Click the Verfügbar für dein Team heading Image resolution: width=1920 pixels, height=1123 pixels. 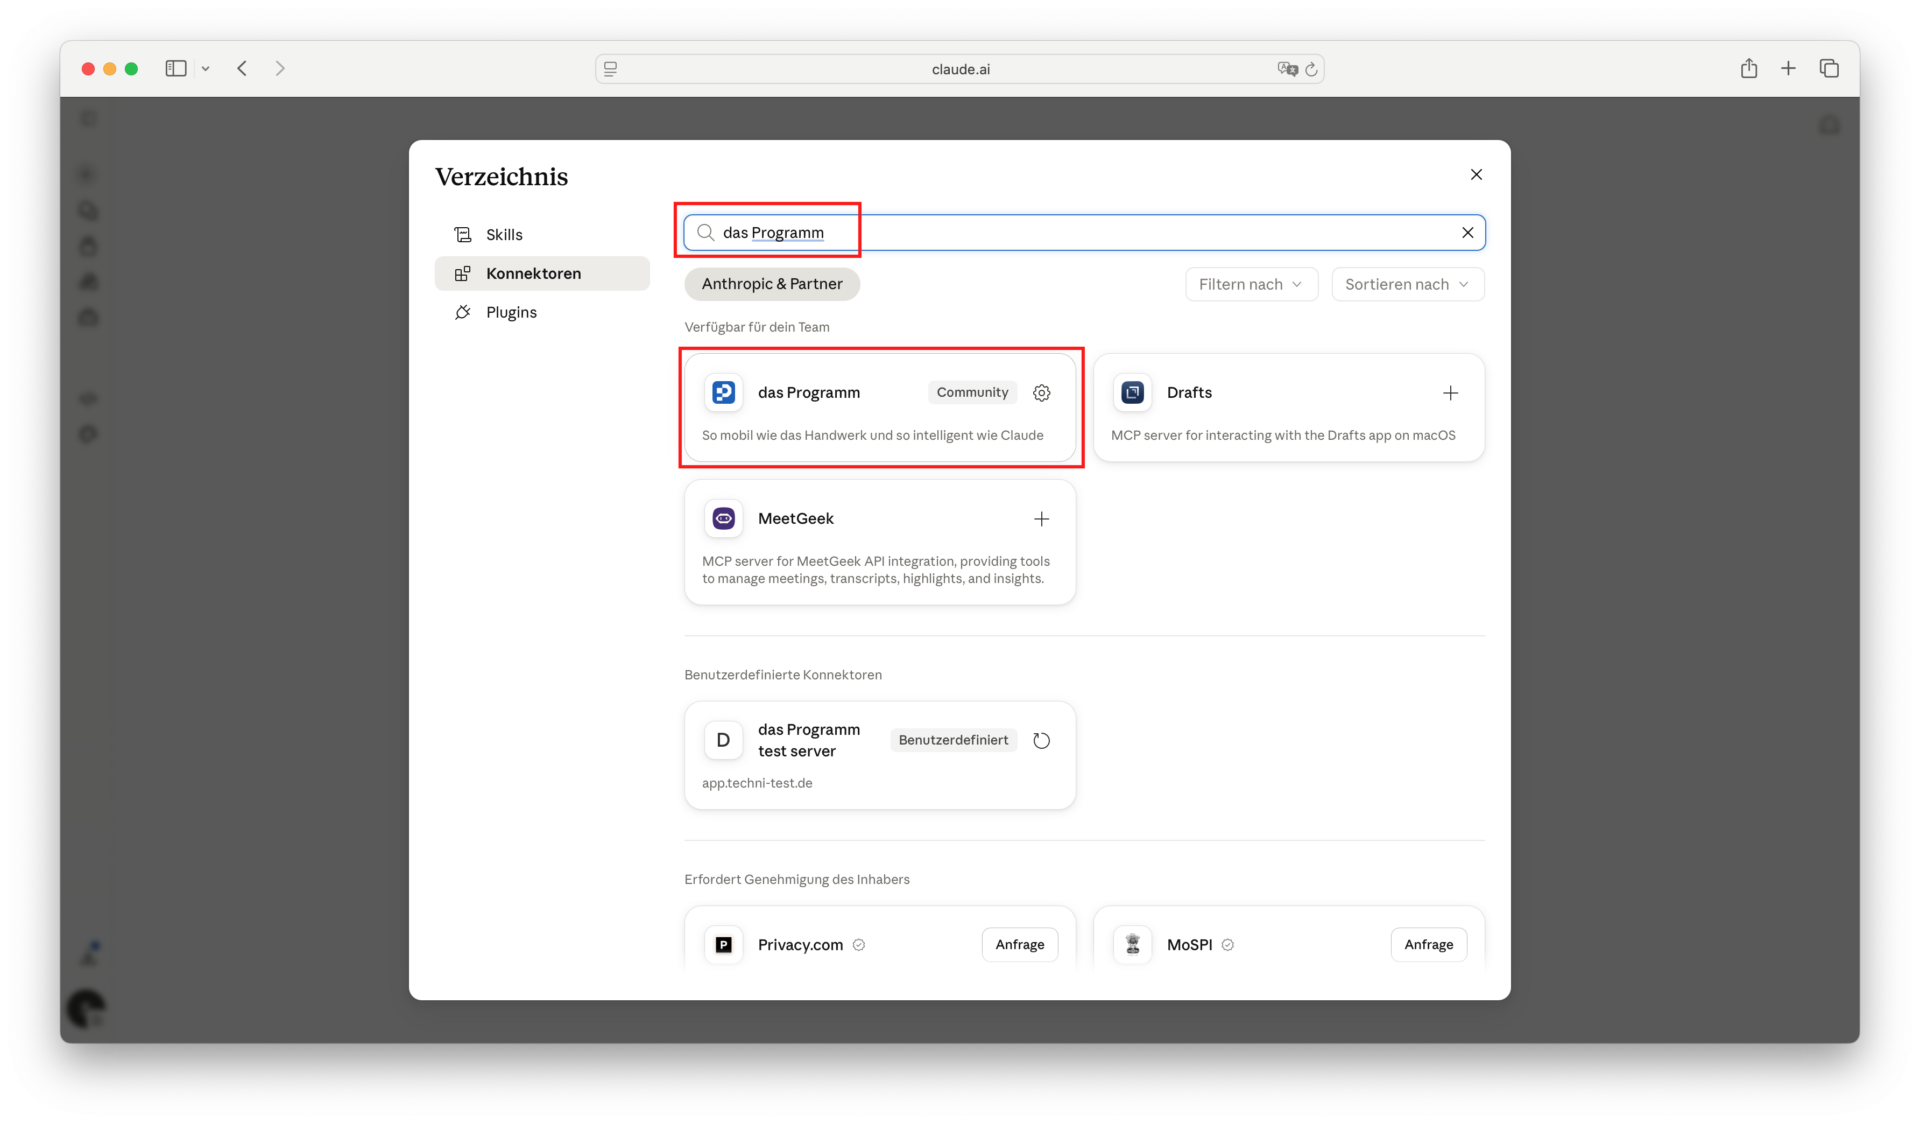pyautogui.click(x=757, y=328)
